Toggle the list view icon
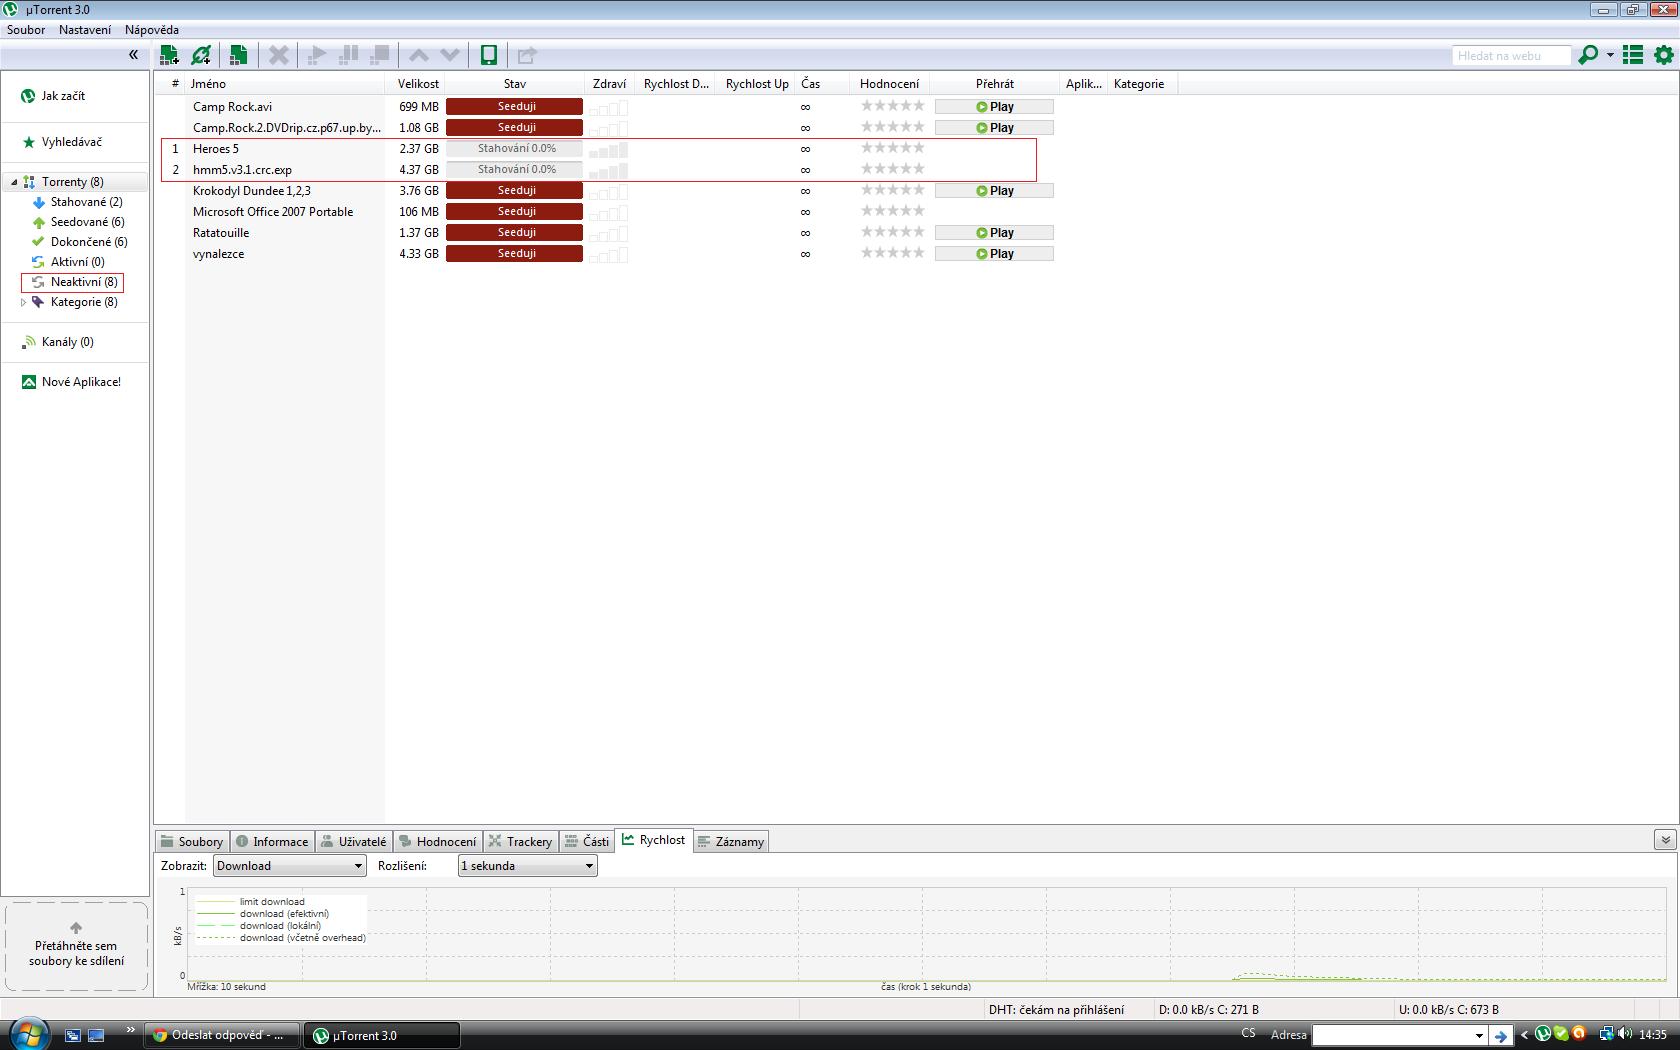 click(1633, 55)
